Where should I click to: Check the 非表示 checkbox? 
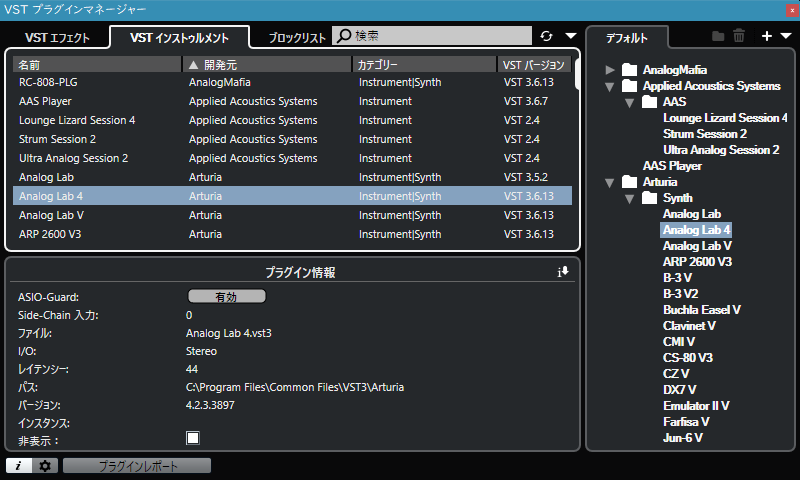193,438
